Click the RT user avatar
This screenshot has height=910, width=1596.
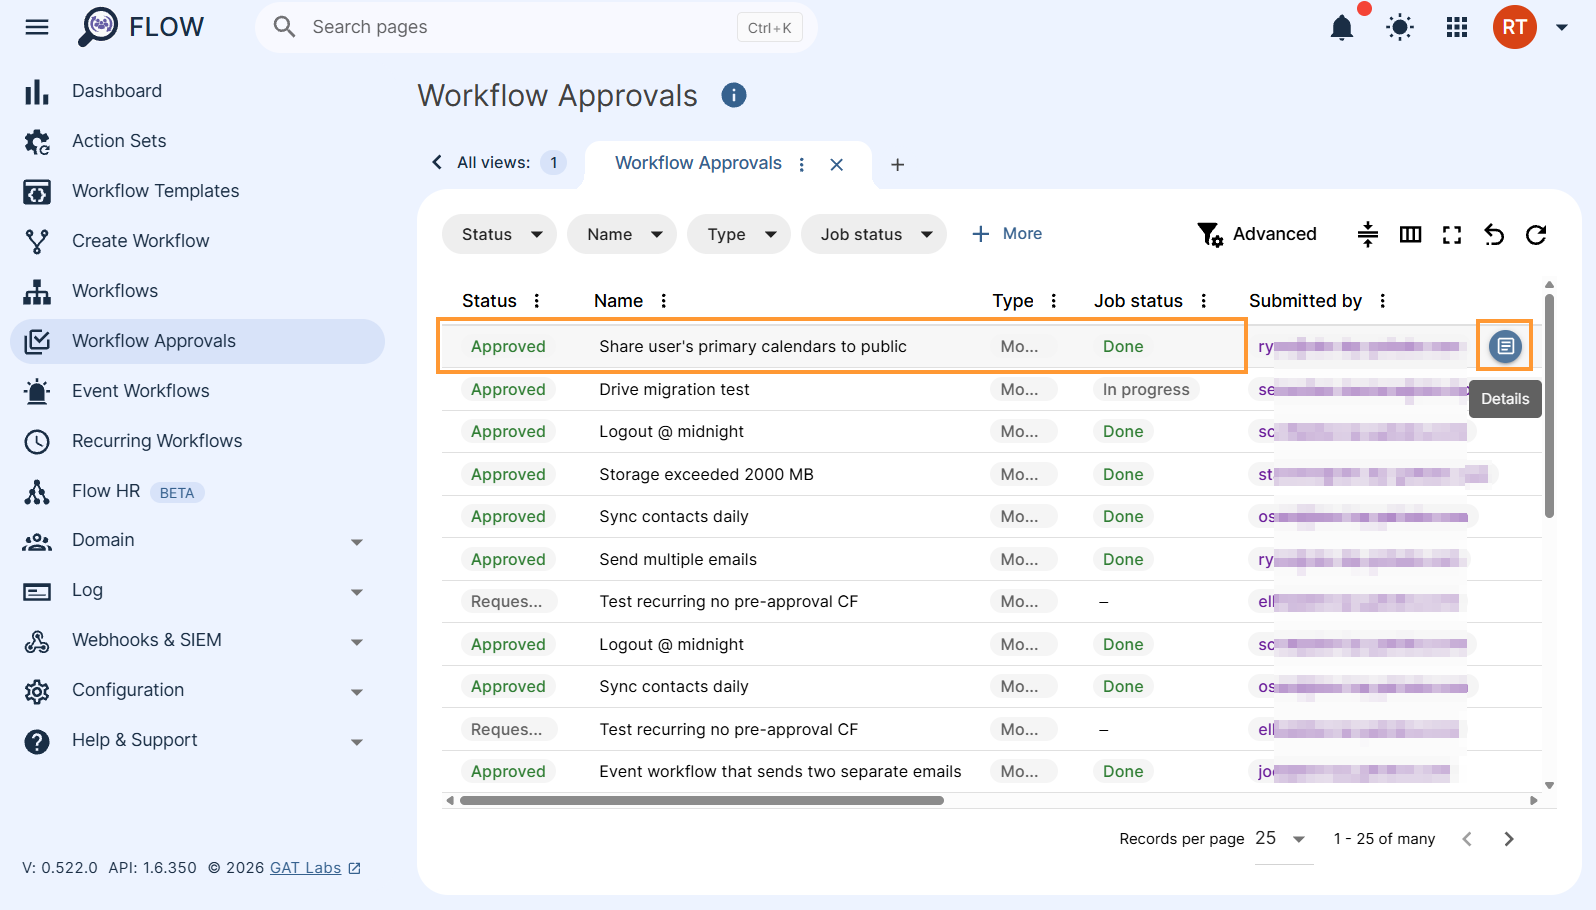pyautogui.click(x=1514, y=27)
